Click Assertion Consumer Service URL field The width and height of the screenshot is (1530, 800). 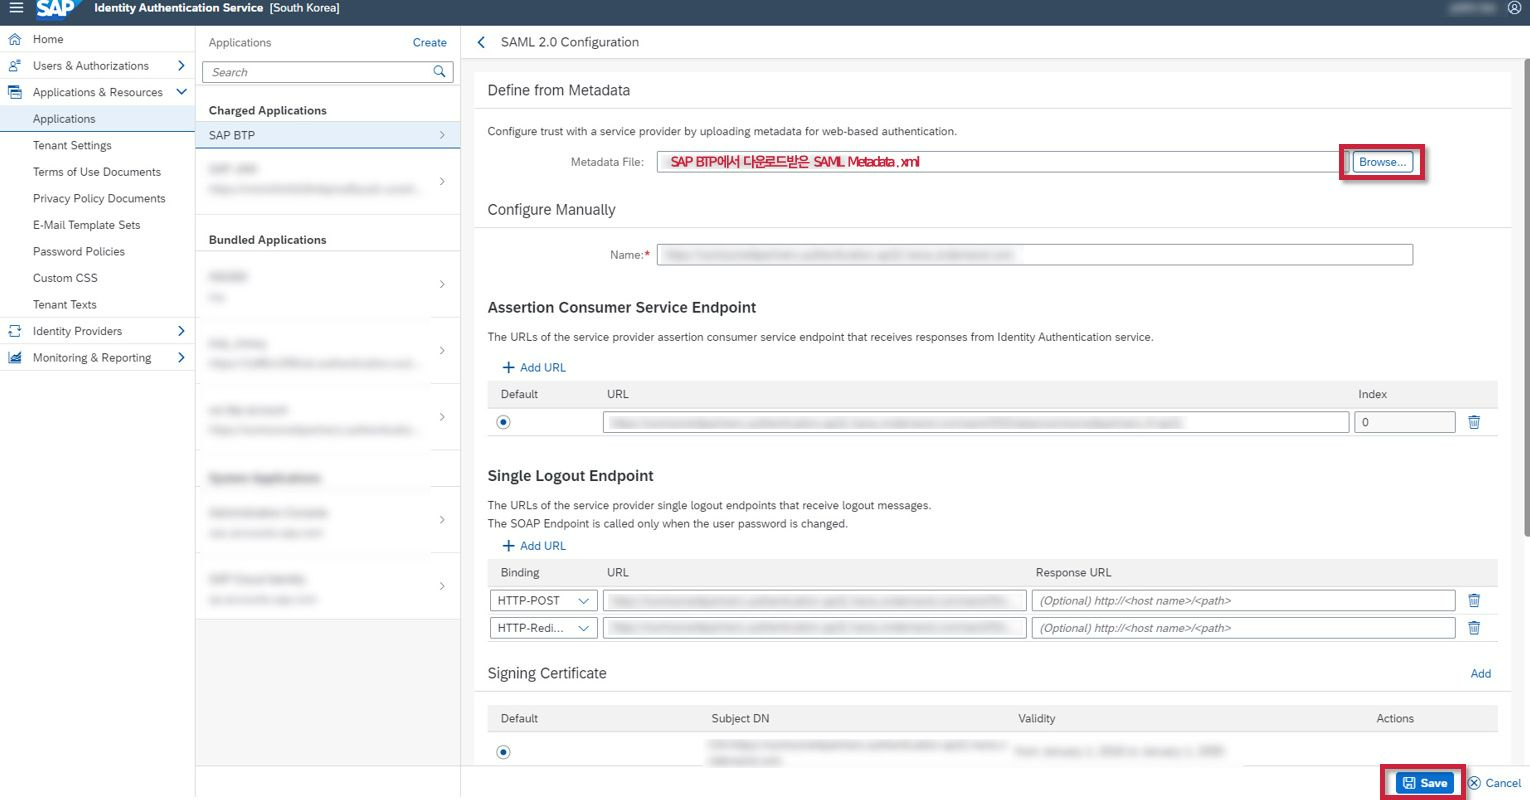976,422
